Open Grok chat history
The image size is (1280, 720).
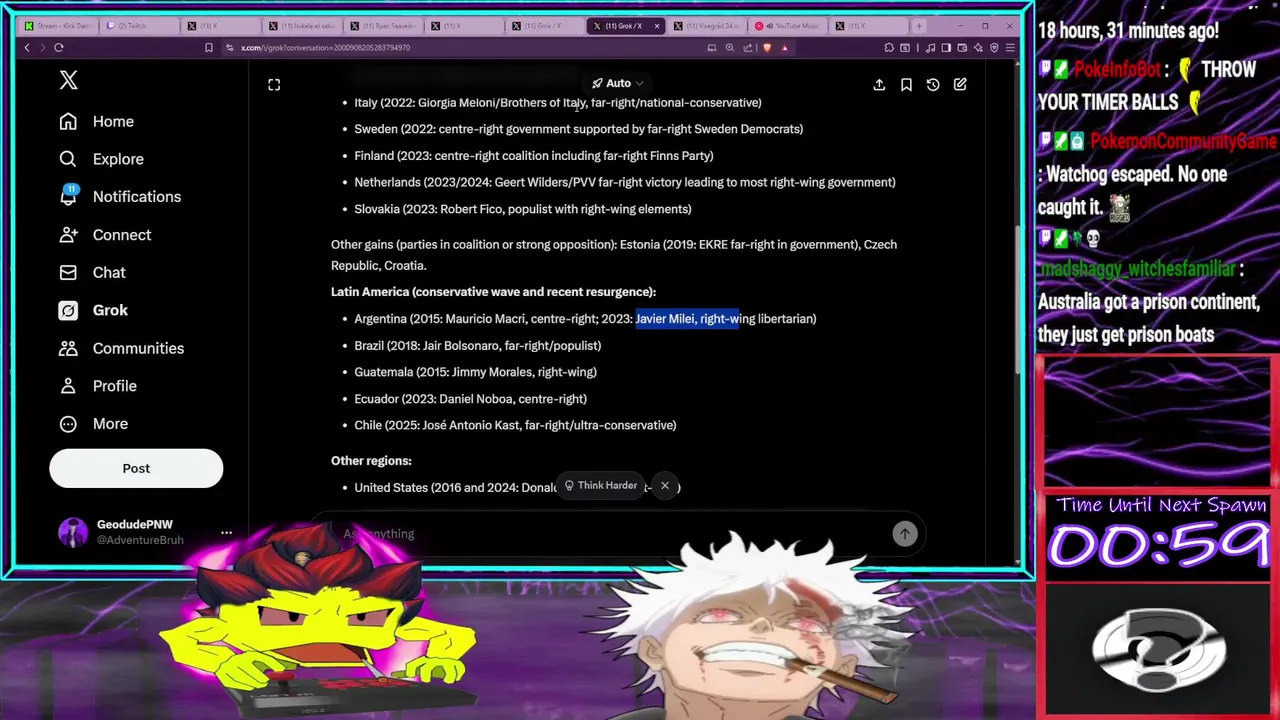(x=933, y=85)
